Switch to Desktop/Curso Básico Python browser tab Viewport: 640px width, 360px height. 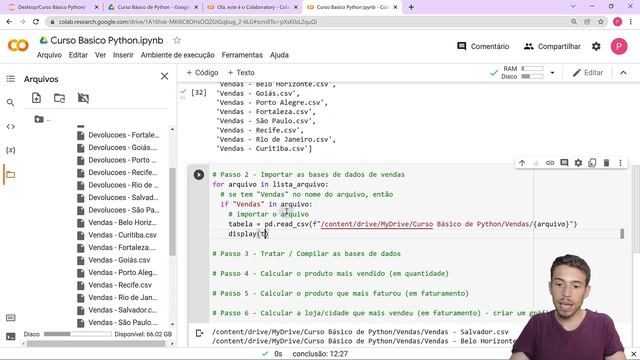point(52,7)
